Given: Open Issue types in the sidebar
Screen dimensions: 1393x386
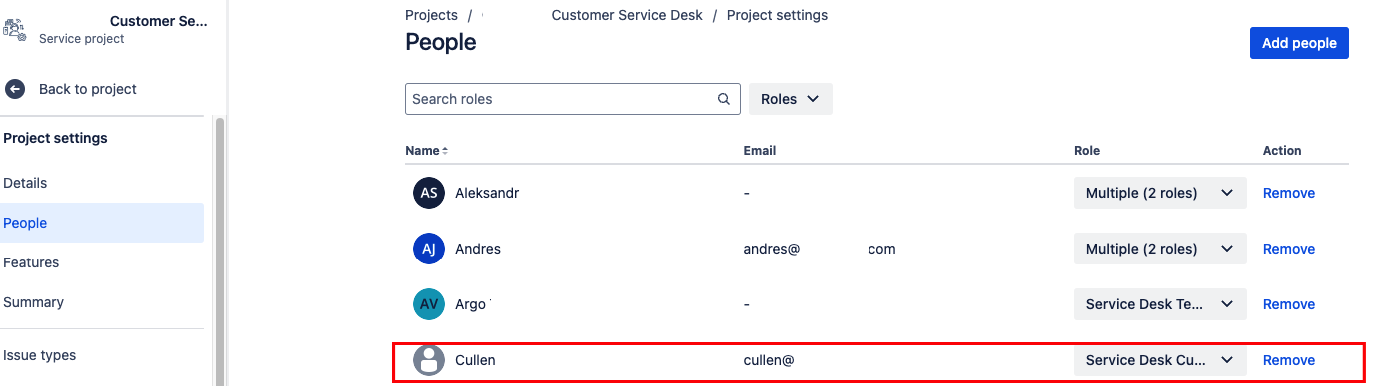Looking at the screenshot, I should 40,355.
